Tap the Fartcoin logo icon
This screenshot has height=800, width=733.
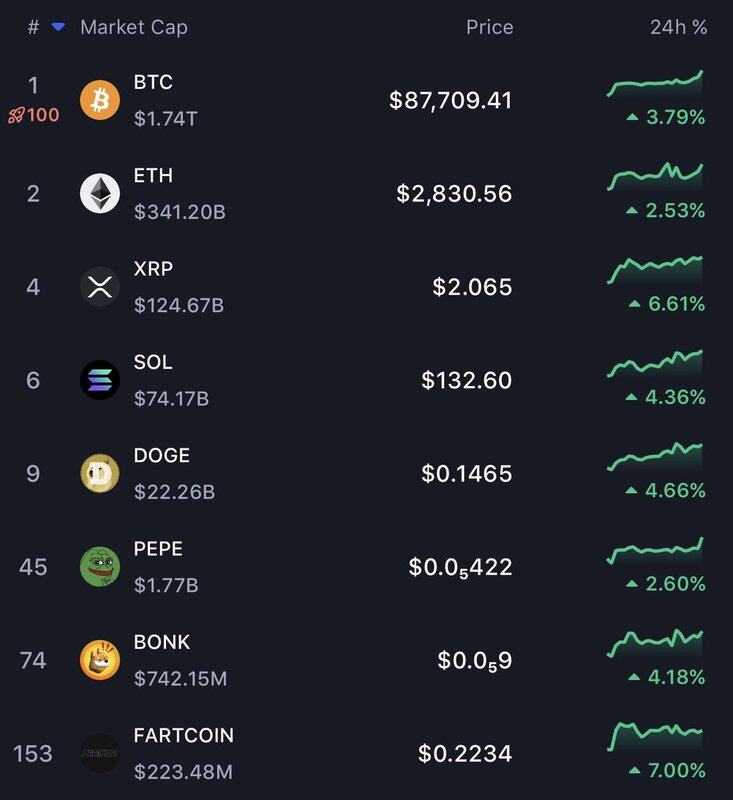[x=100, y=753]
